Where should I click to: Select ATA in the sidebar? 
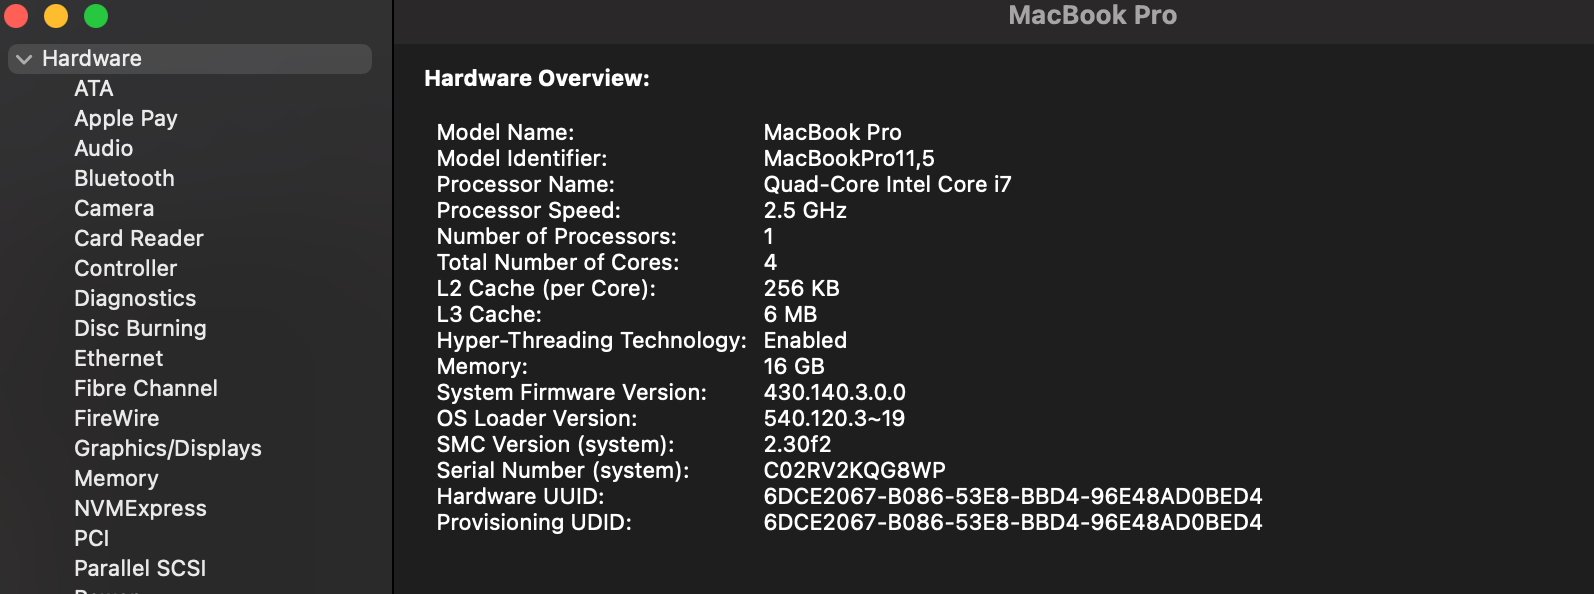click(94, 89)
